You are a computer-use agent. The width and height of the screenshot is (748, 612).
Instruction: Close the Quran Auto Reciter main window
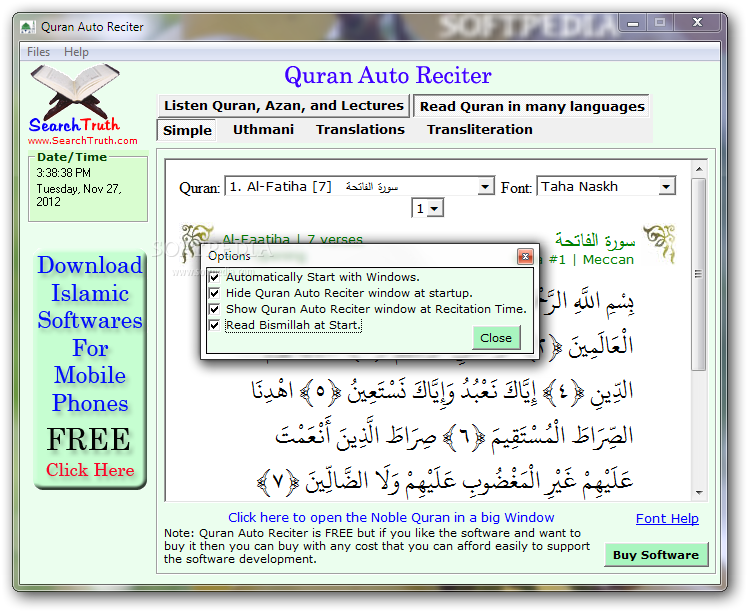[x=697, y=22]
